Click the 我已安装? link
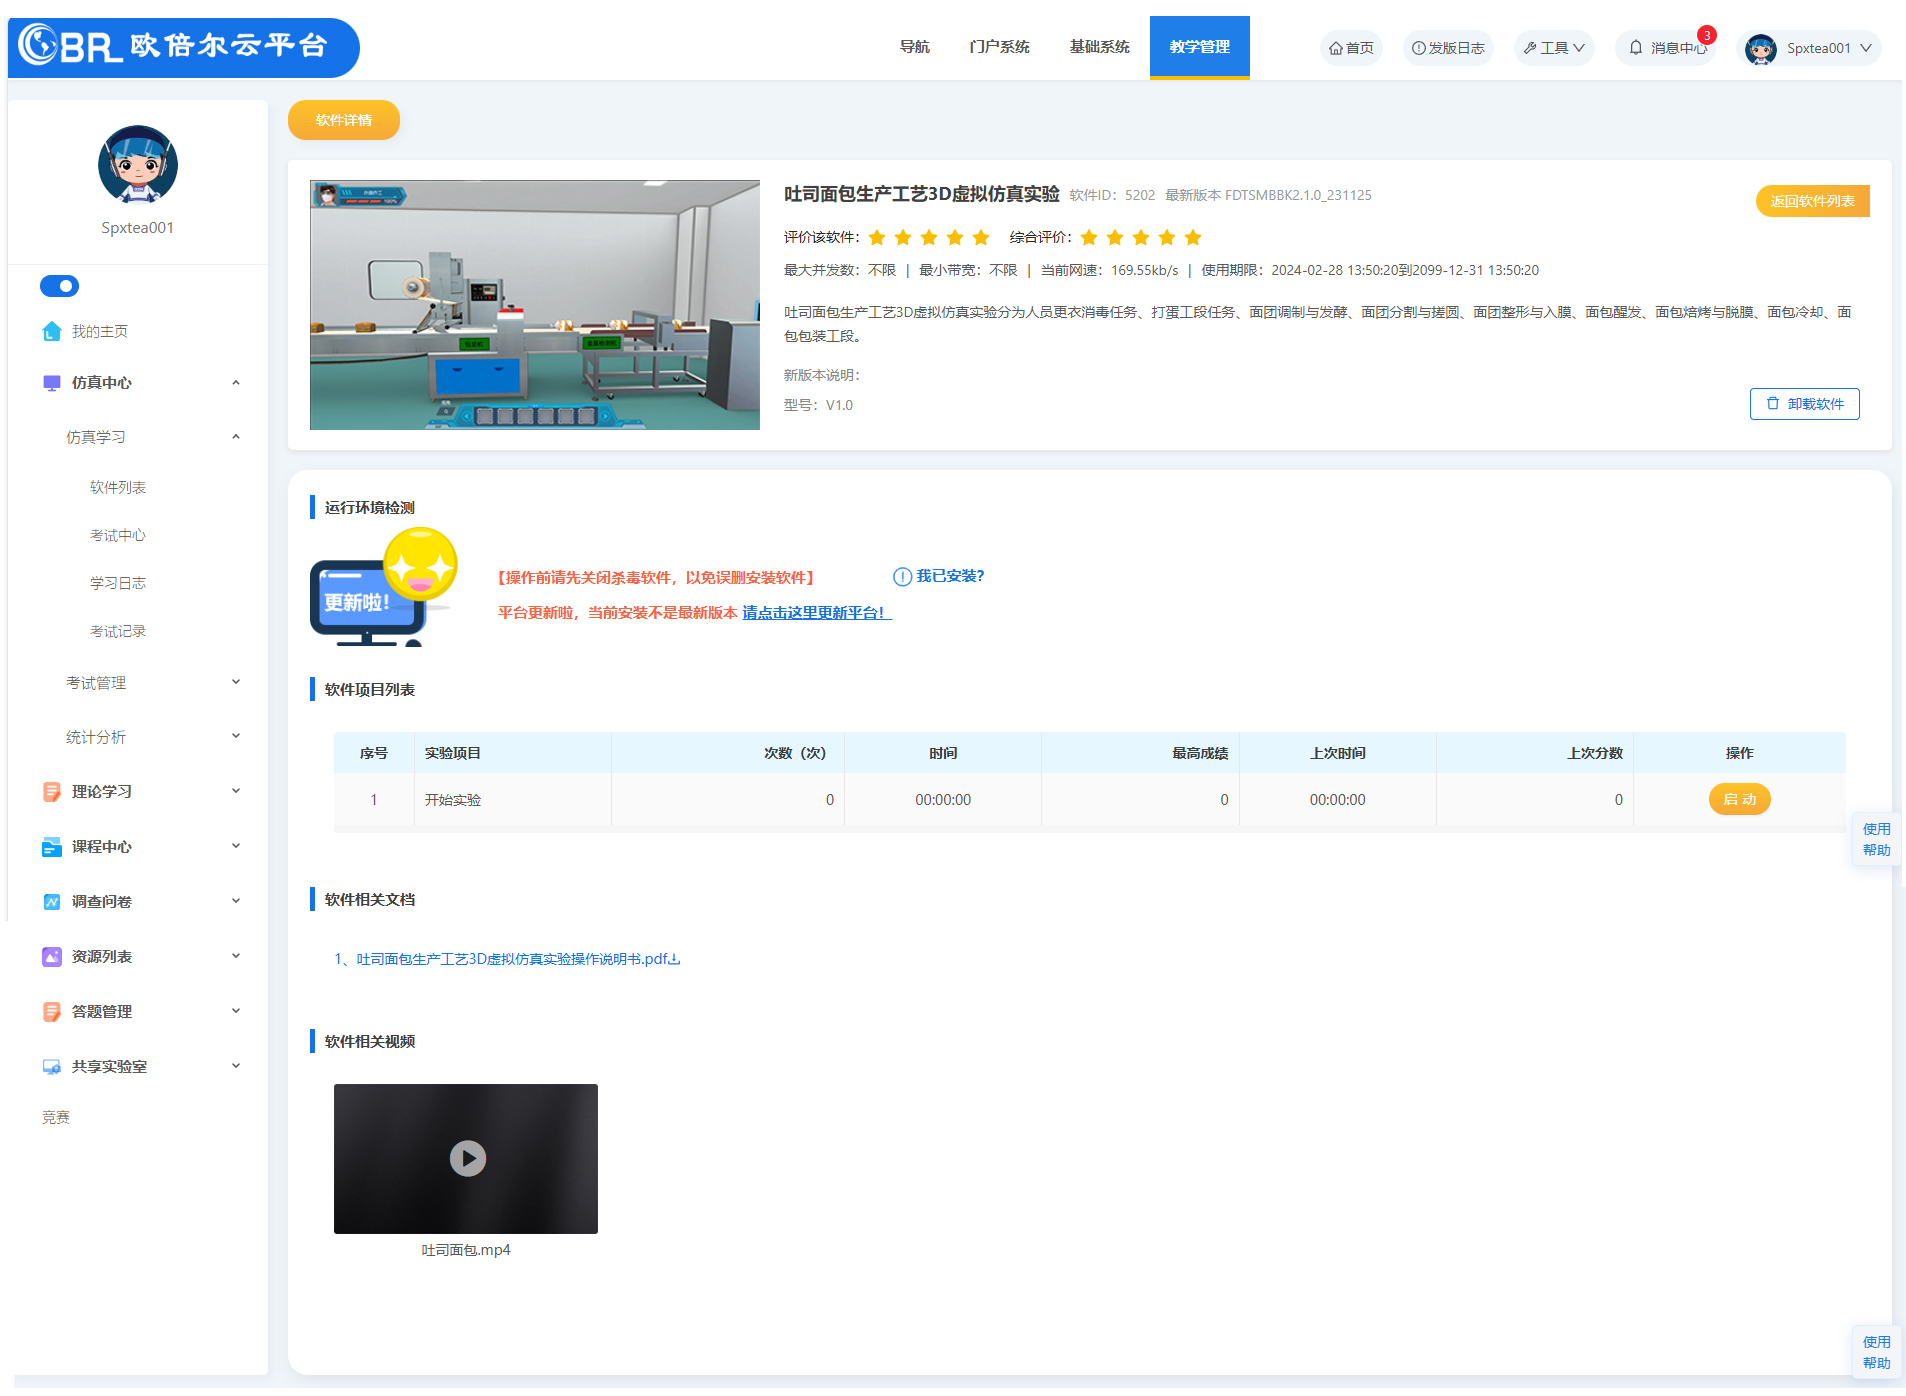The height and width of the screenshot is (1396, 1906). 951,577
